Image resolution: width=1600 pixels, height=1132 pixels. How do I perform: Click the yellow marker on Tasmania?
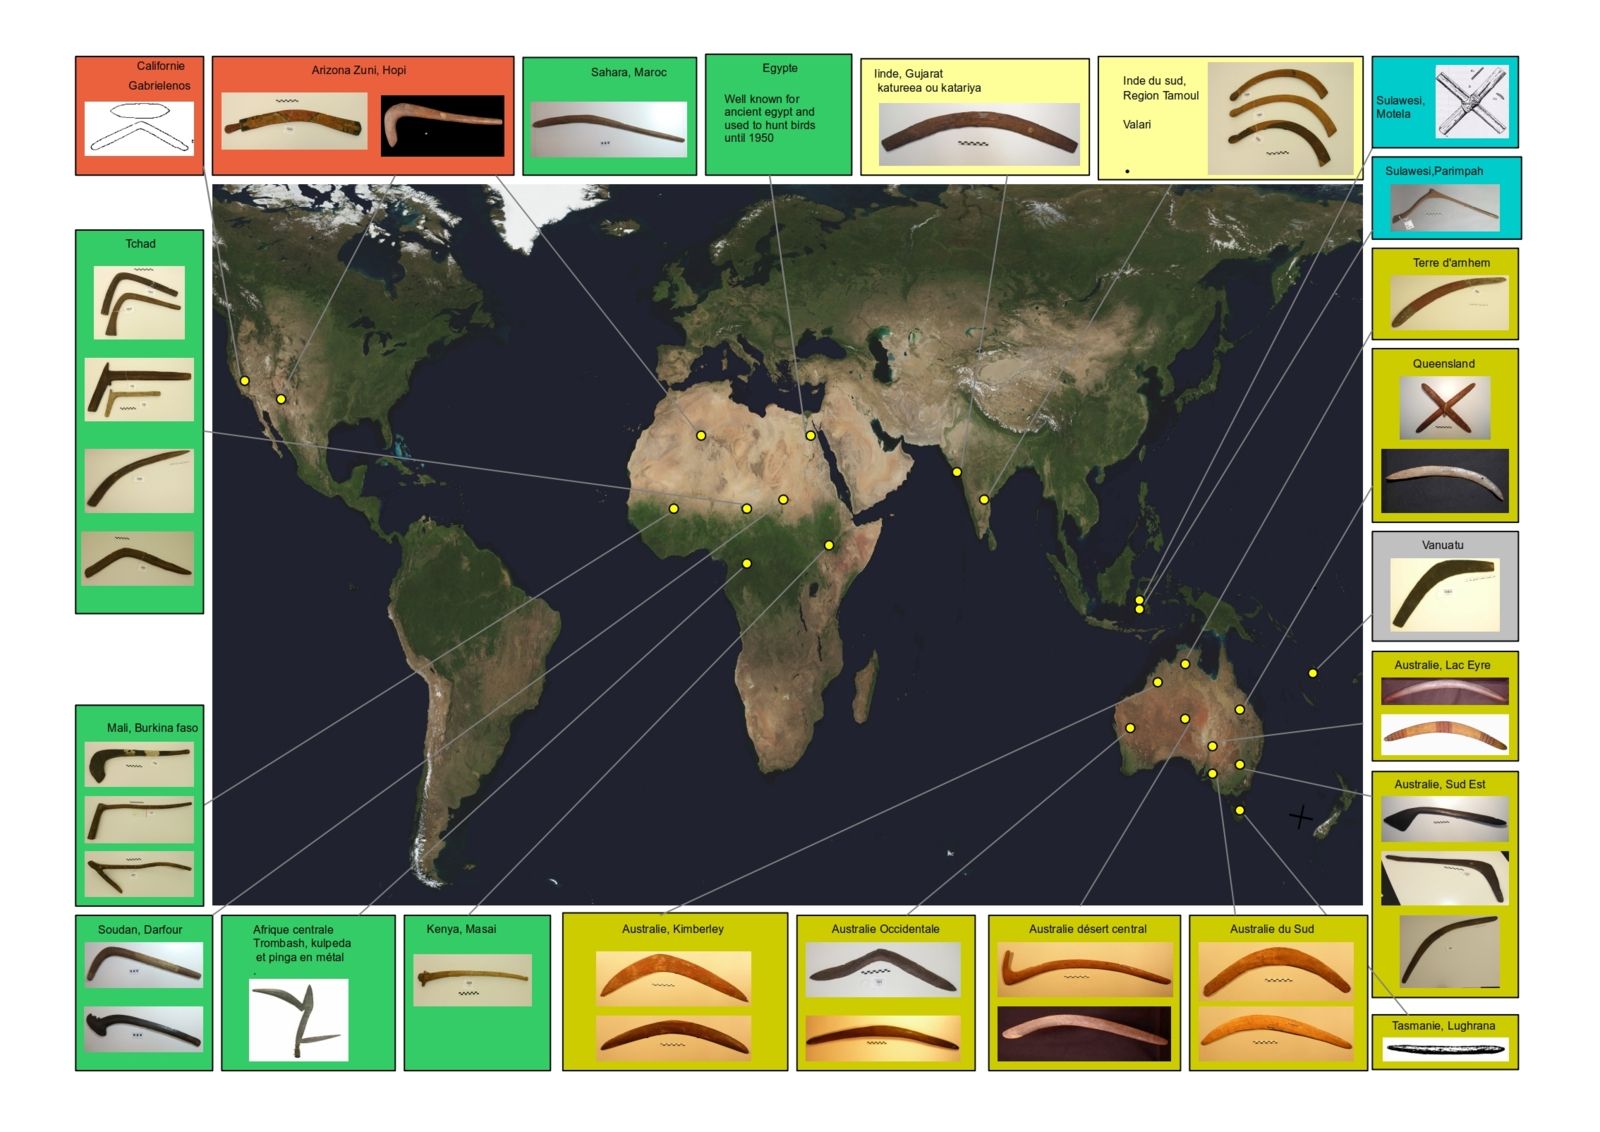1239,811
